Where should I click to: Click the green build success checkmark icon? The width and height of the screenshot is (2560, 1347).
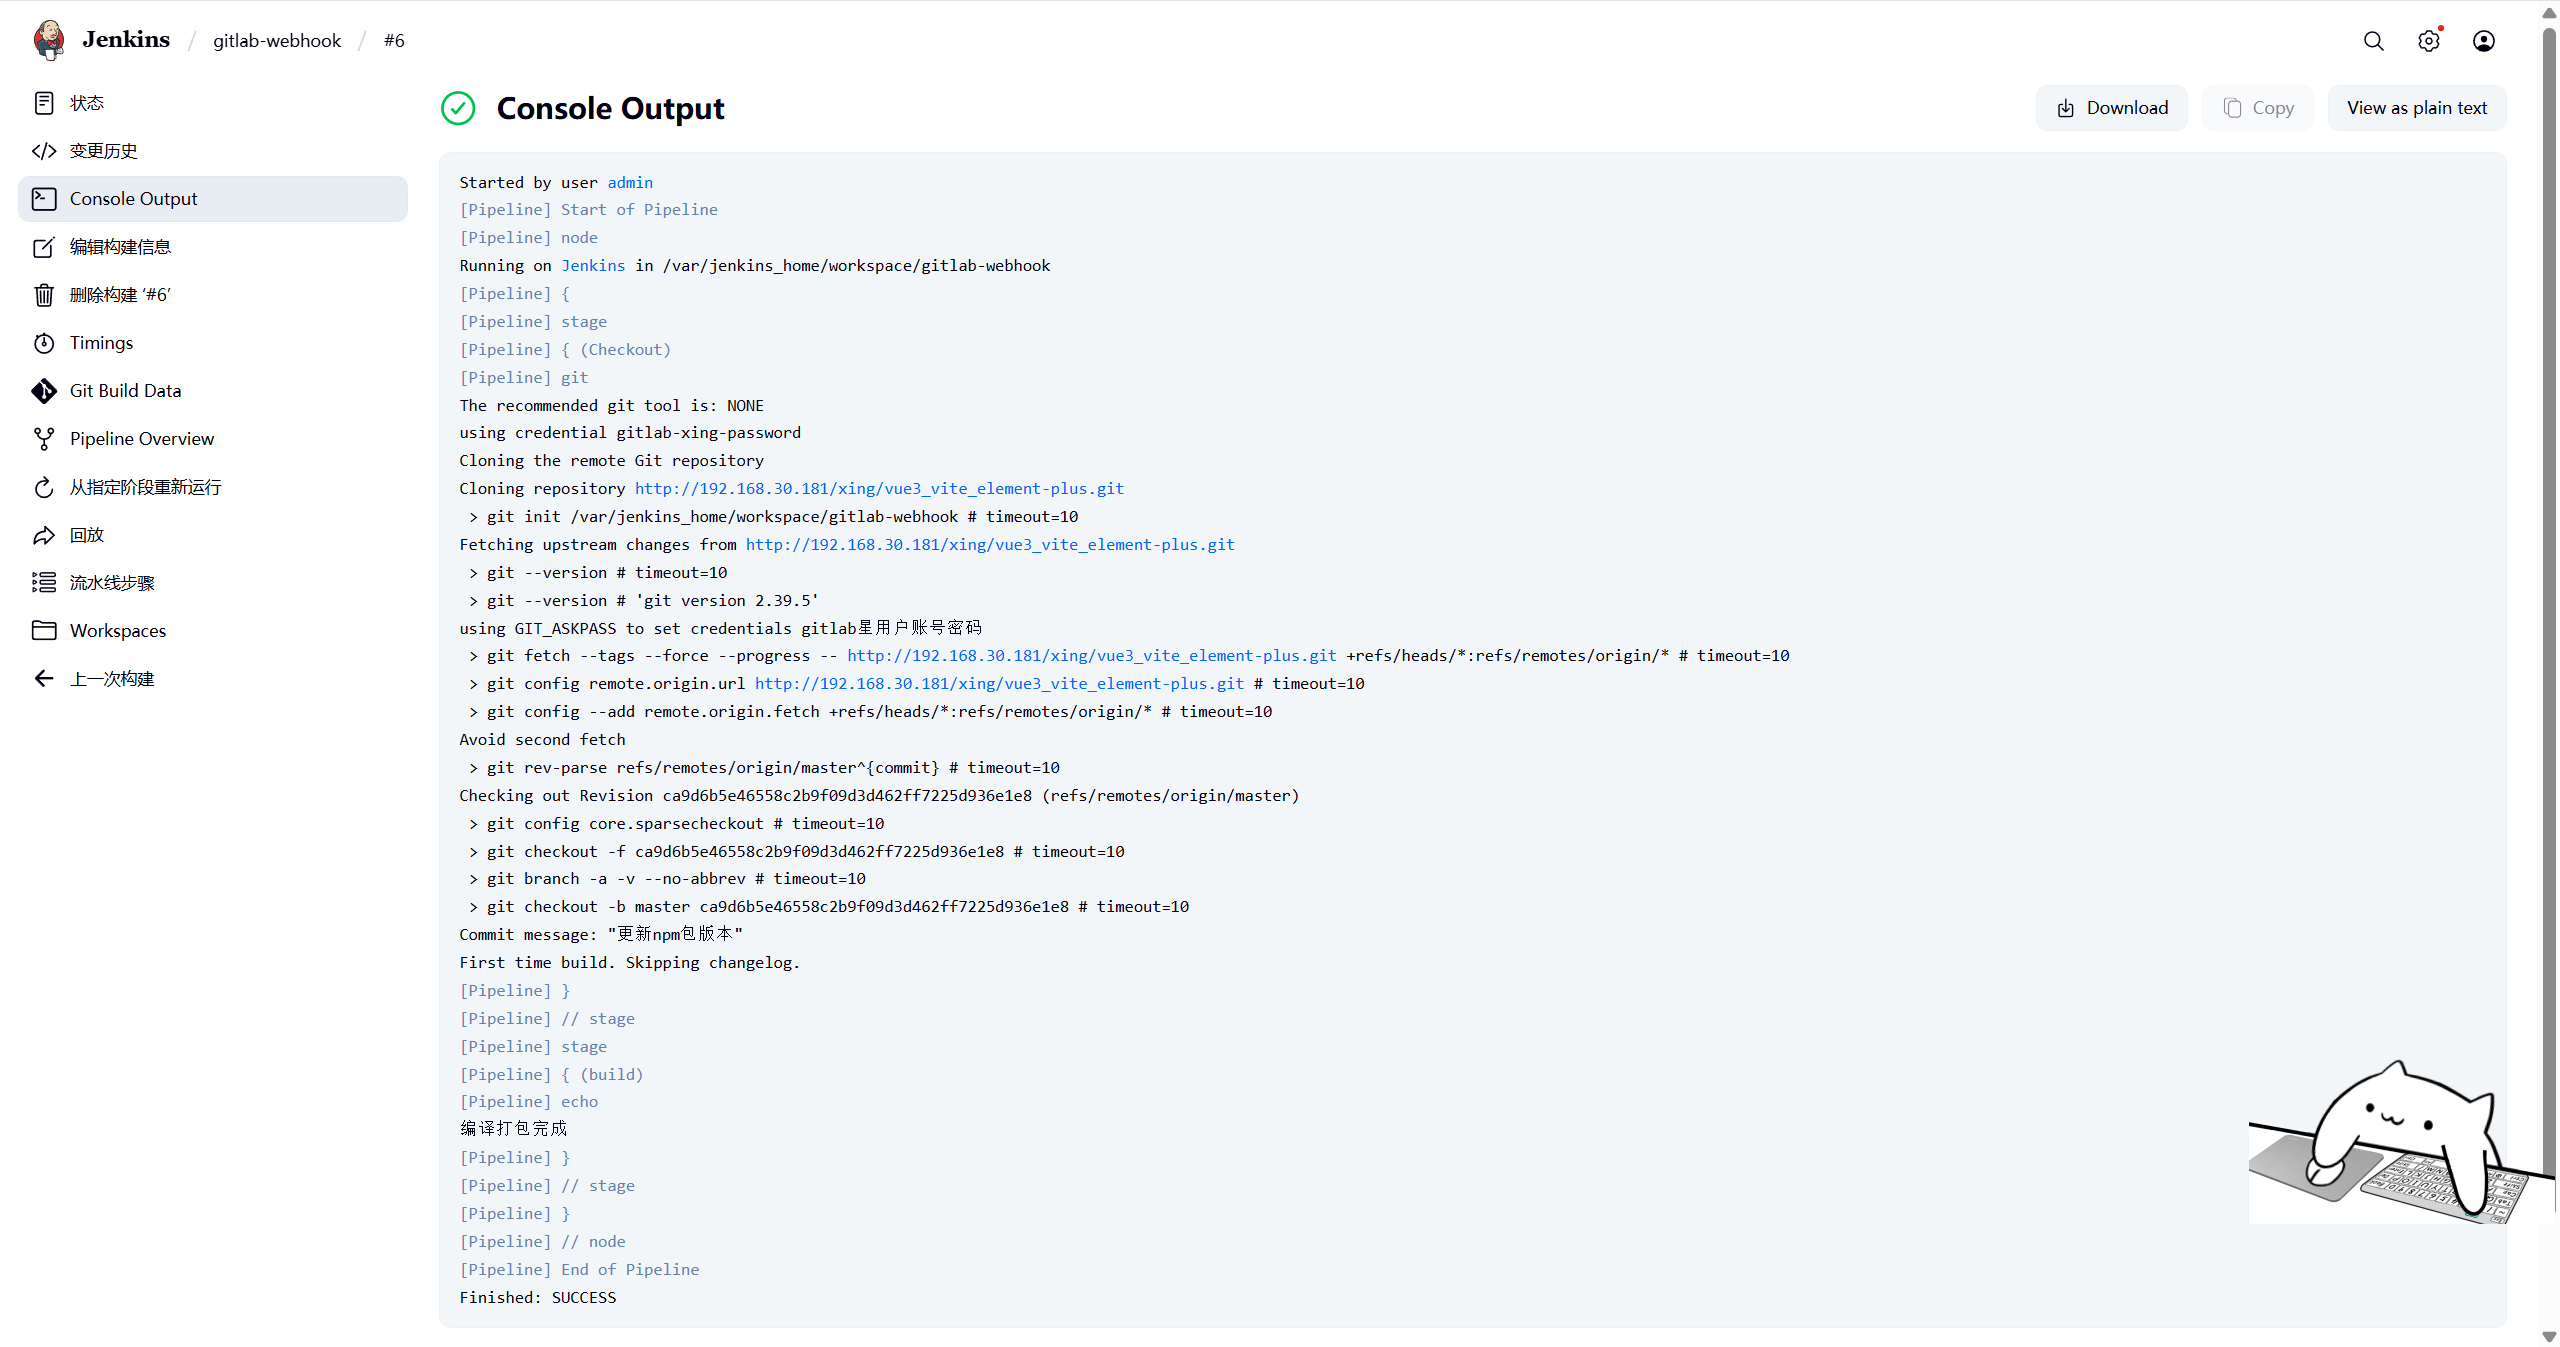click(458, 108)
